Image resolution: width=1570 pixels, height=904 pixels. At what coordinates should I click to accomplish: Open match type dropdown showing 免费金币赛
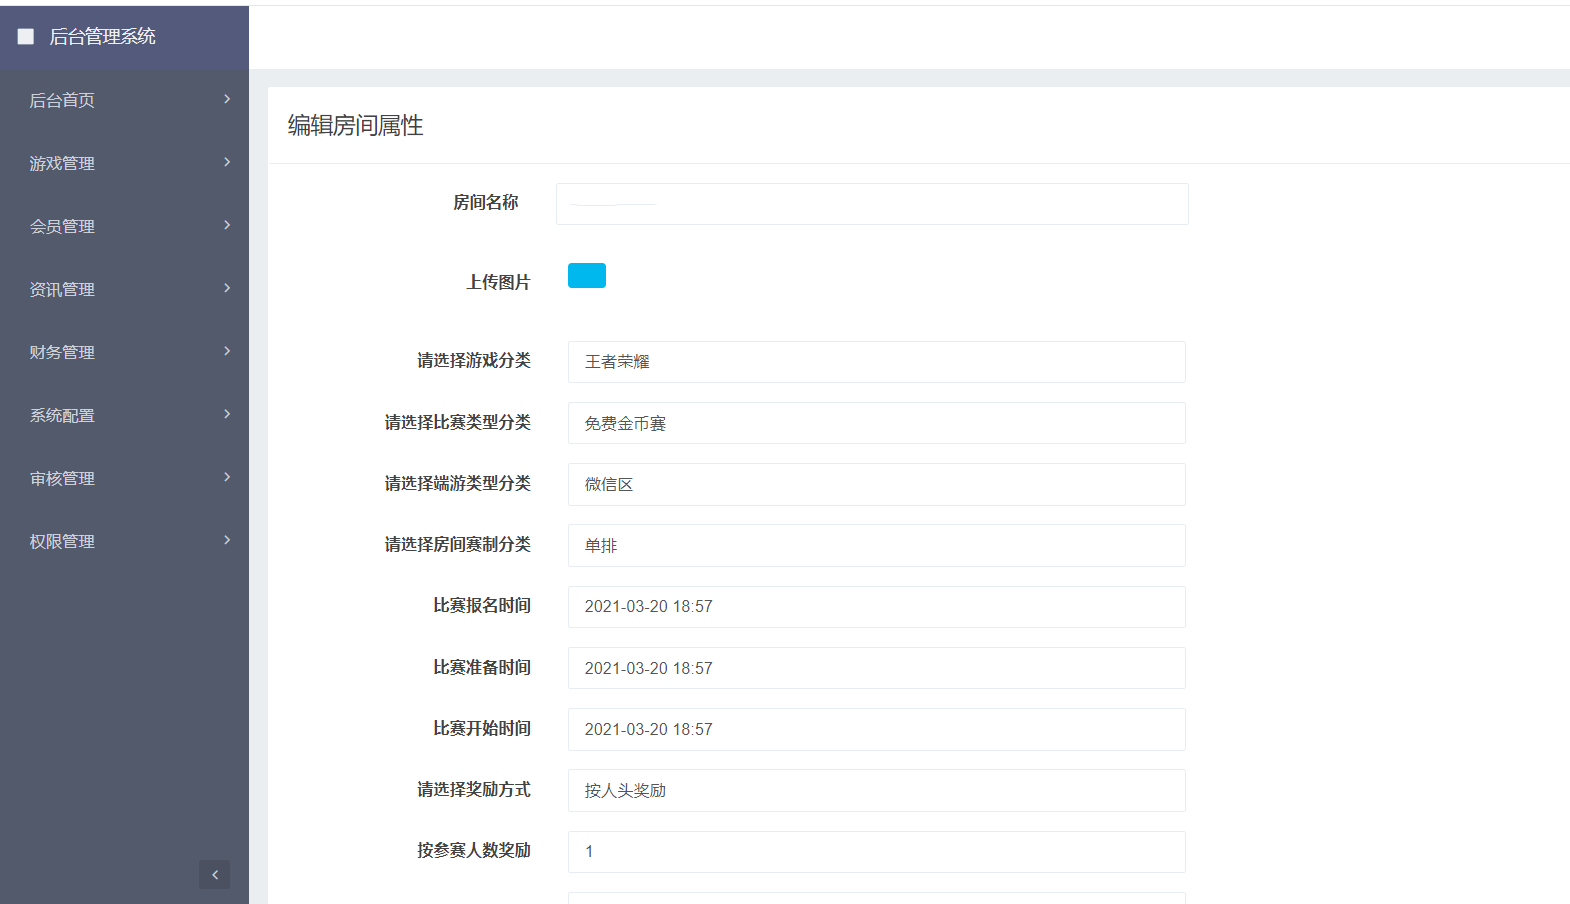pos(876,423)
